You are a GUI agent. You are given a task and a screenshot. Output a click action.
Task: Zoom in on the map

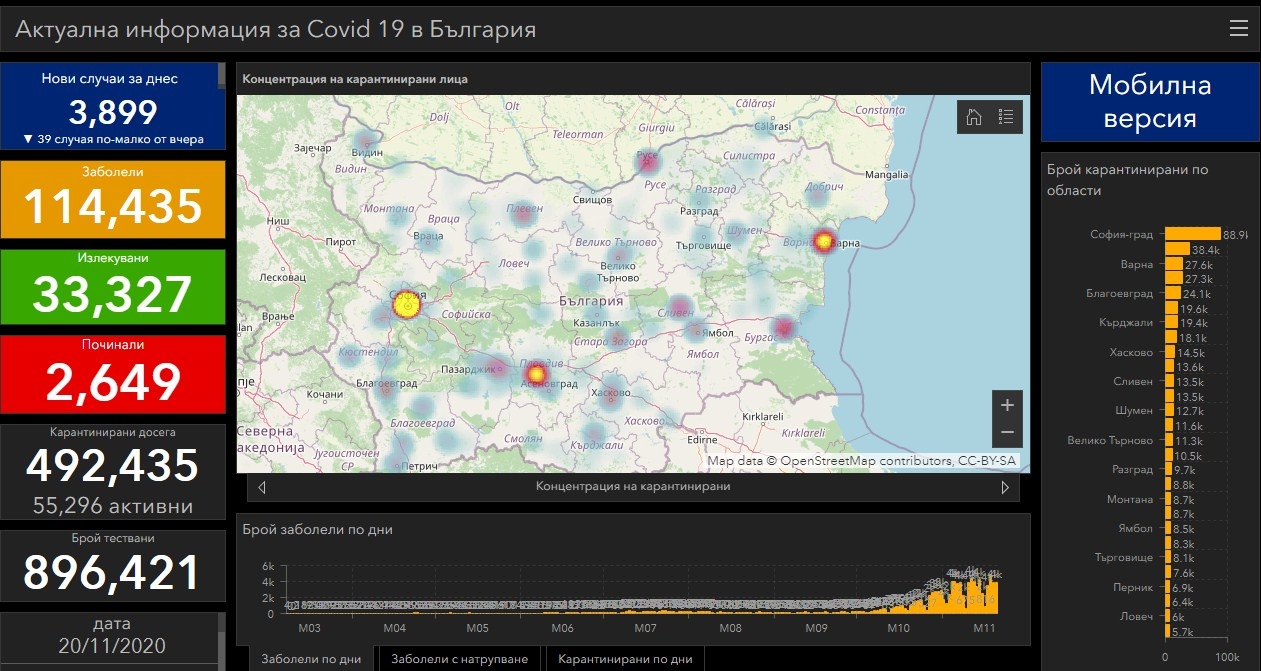coord(1007,405)
